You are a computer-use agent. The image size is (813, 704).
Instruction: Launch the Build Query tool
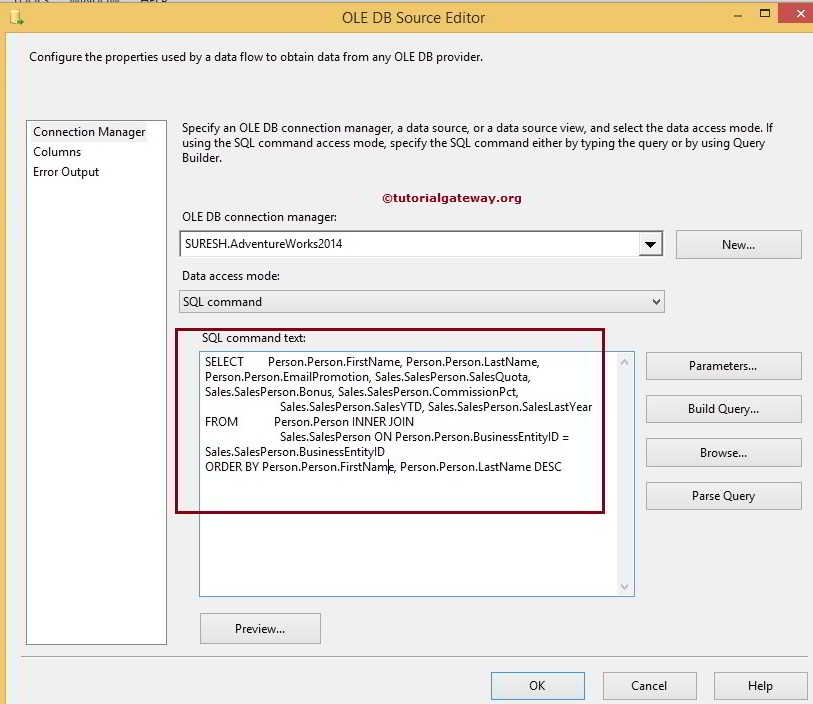723,409
